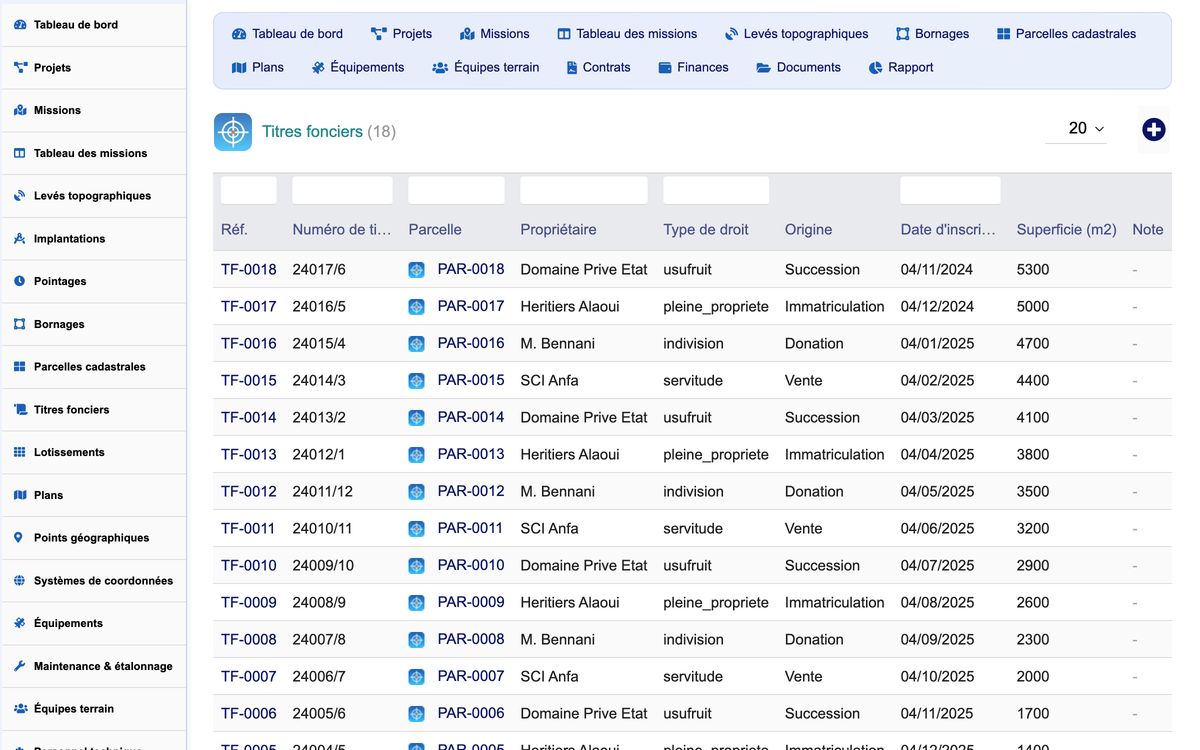Image resolution: width=1200 pixels, height=750 pixels.
Task: Sort by Note column header
Action: [1148, 230]
